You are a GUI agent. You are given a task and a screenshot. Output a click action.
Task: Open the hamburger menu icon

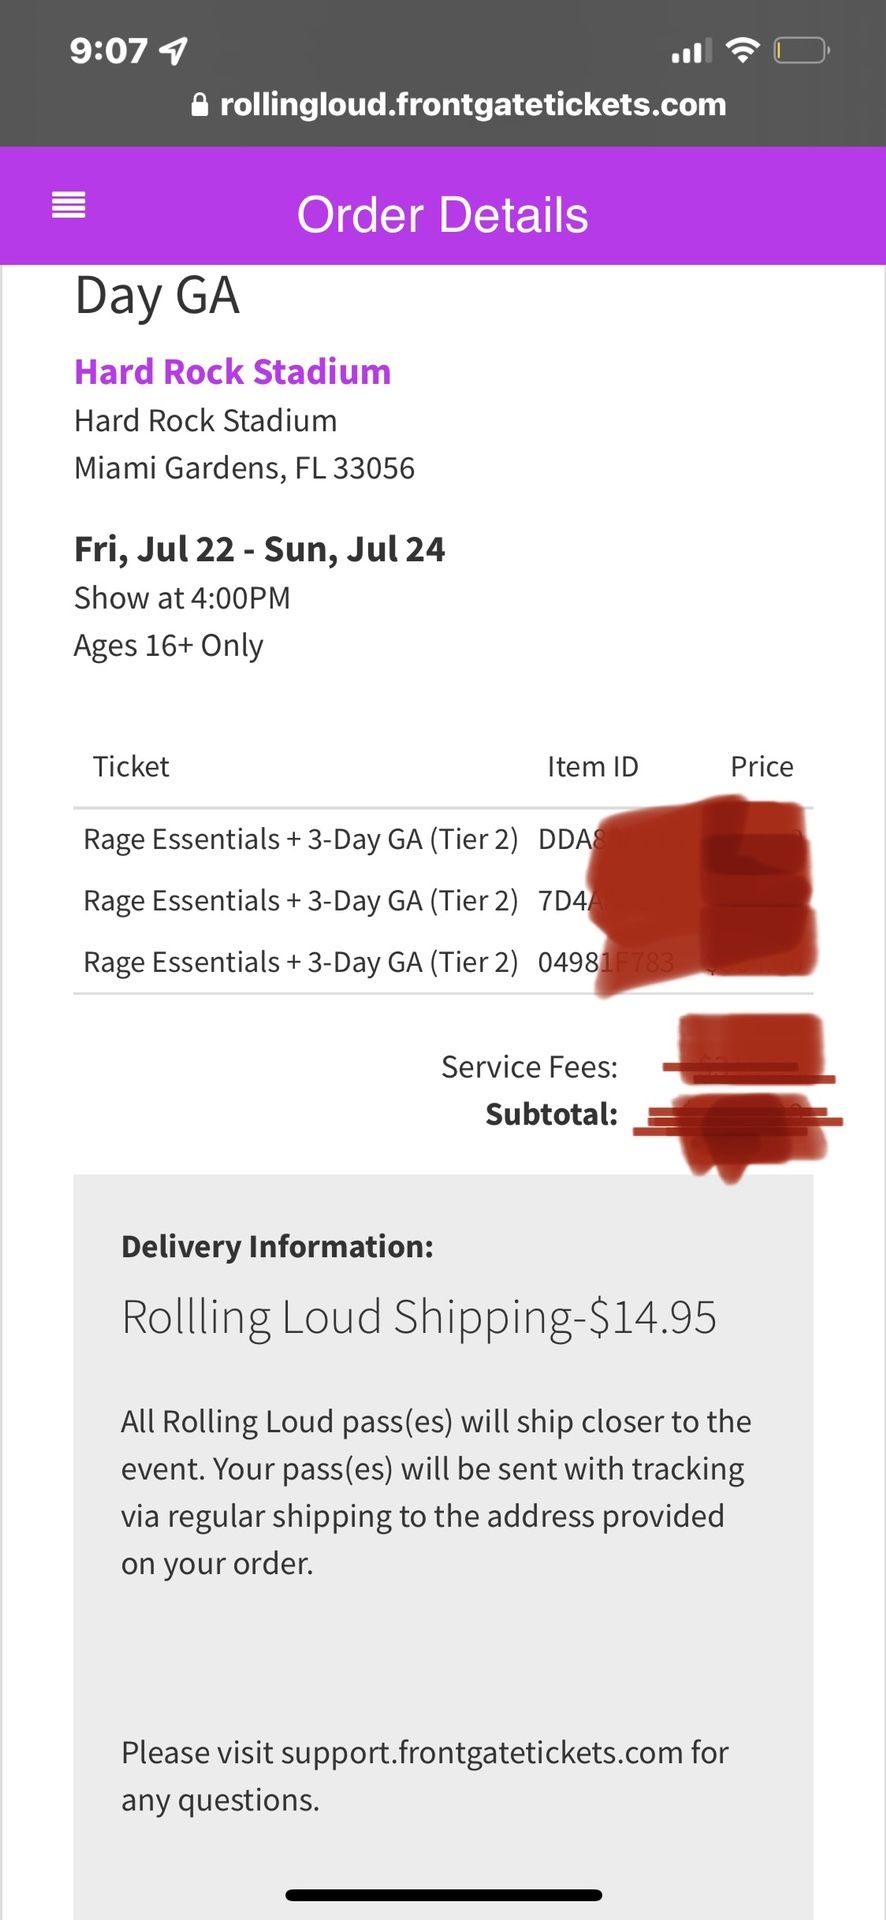click(68, 206)
